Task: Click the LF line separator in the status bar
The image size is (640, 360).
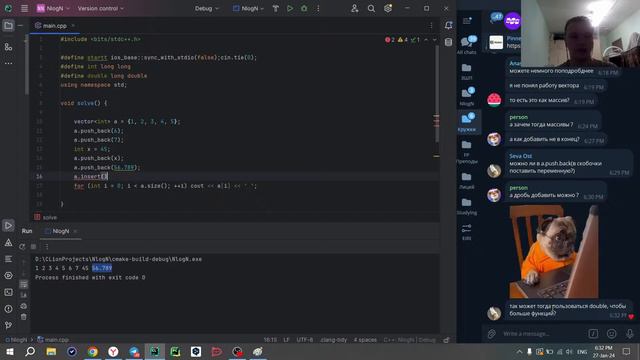Action: 287,340
